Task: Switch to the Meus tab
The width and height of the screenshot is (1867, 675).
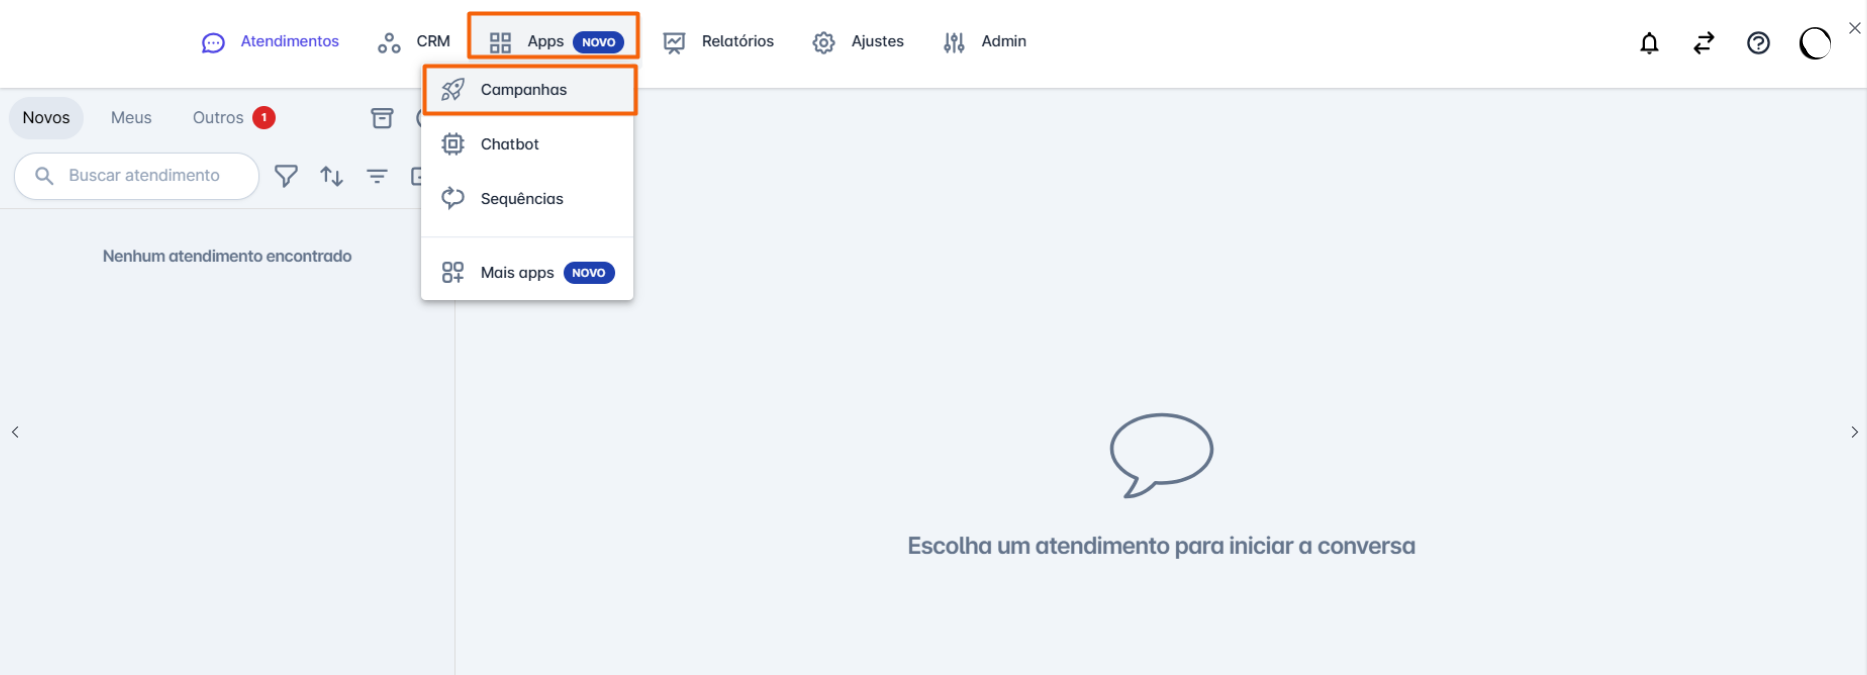Action: (131, 118)
